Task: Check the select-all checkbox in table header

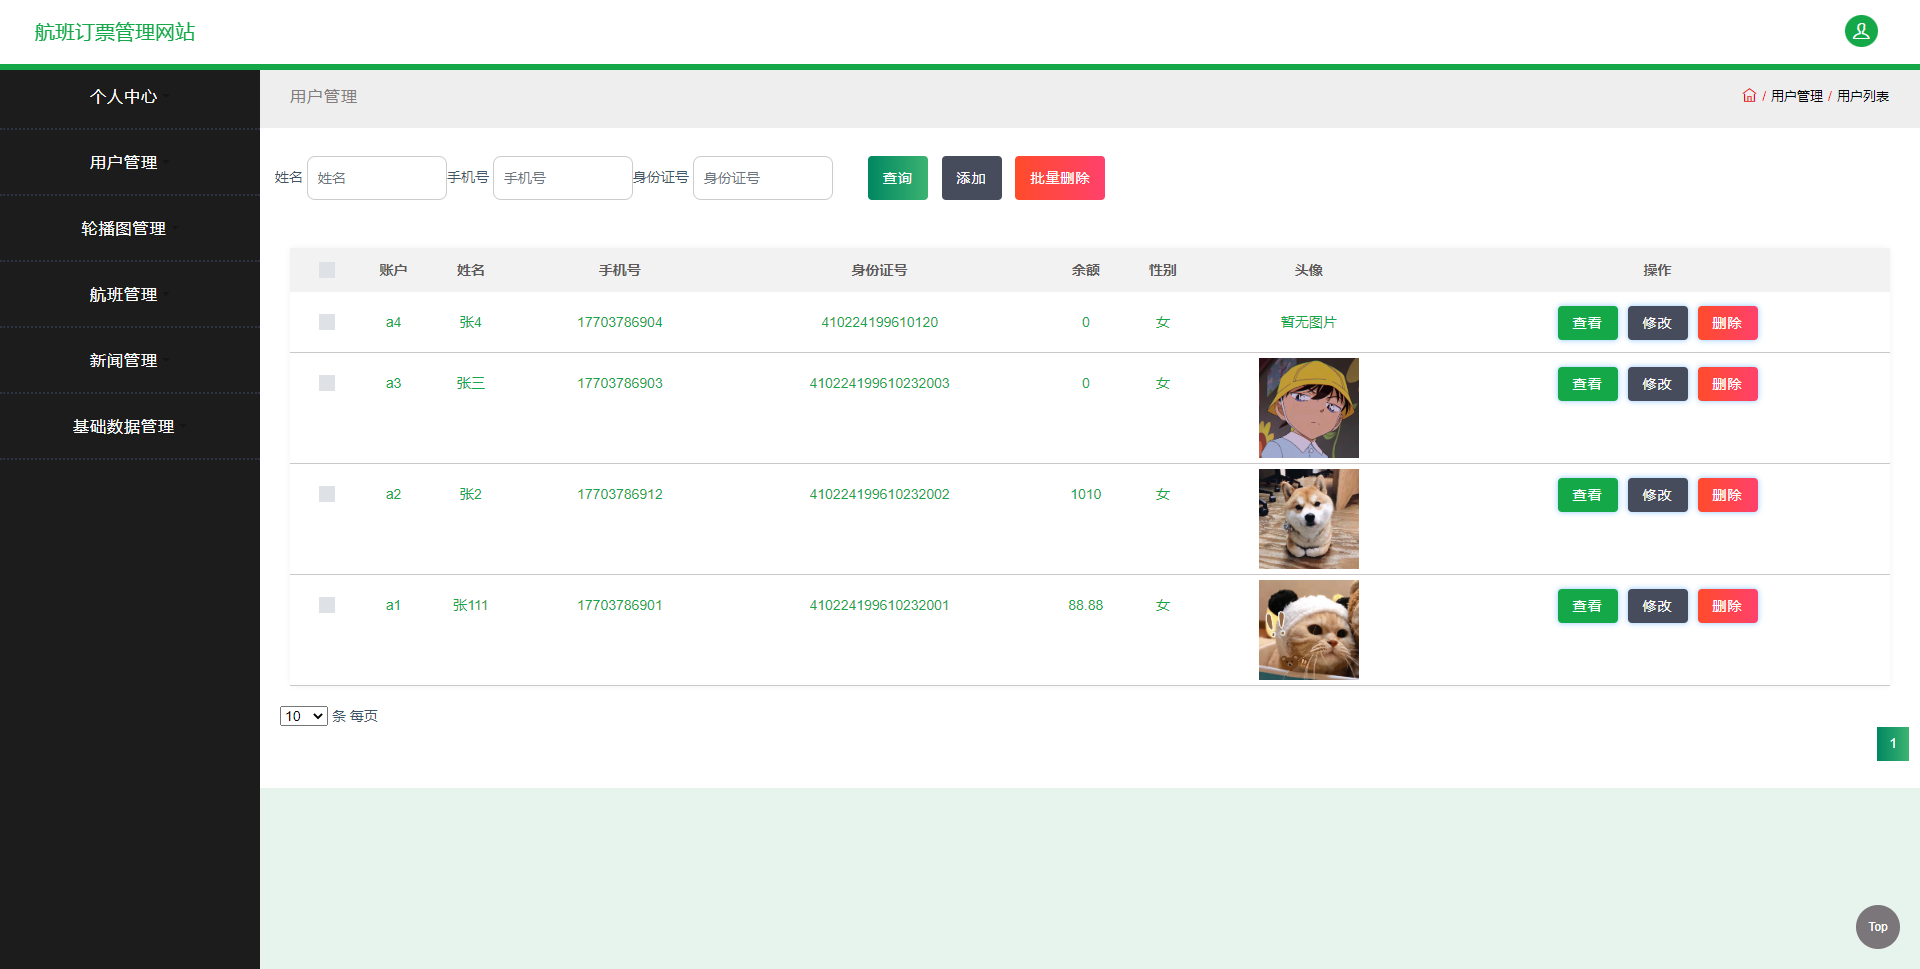Action: pyautogui.click(x=326, y=270)
